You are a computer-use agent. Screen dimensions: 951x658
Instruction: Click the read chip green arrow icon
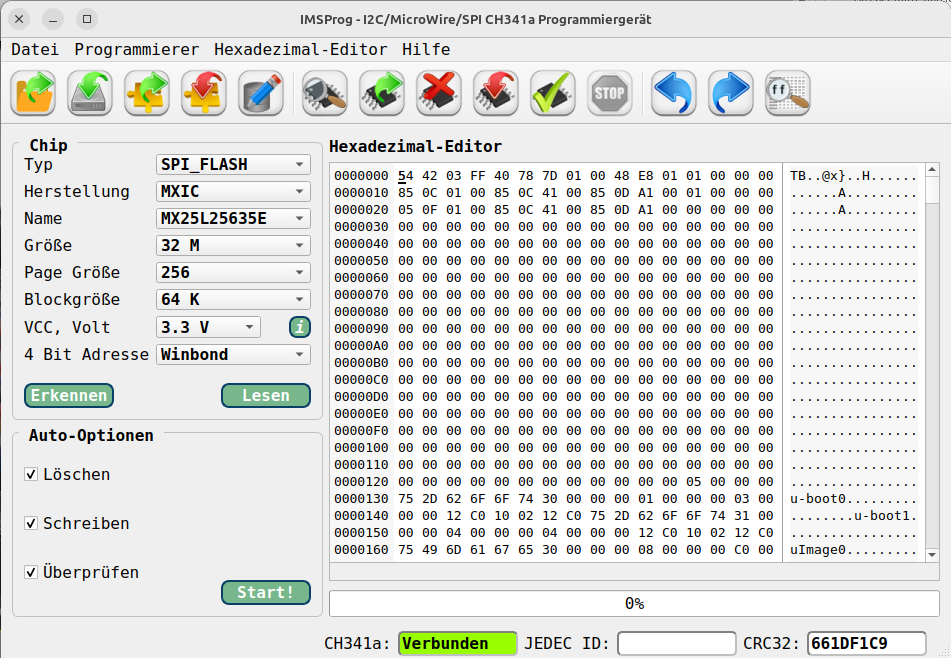click(x=382, y=93)
